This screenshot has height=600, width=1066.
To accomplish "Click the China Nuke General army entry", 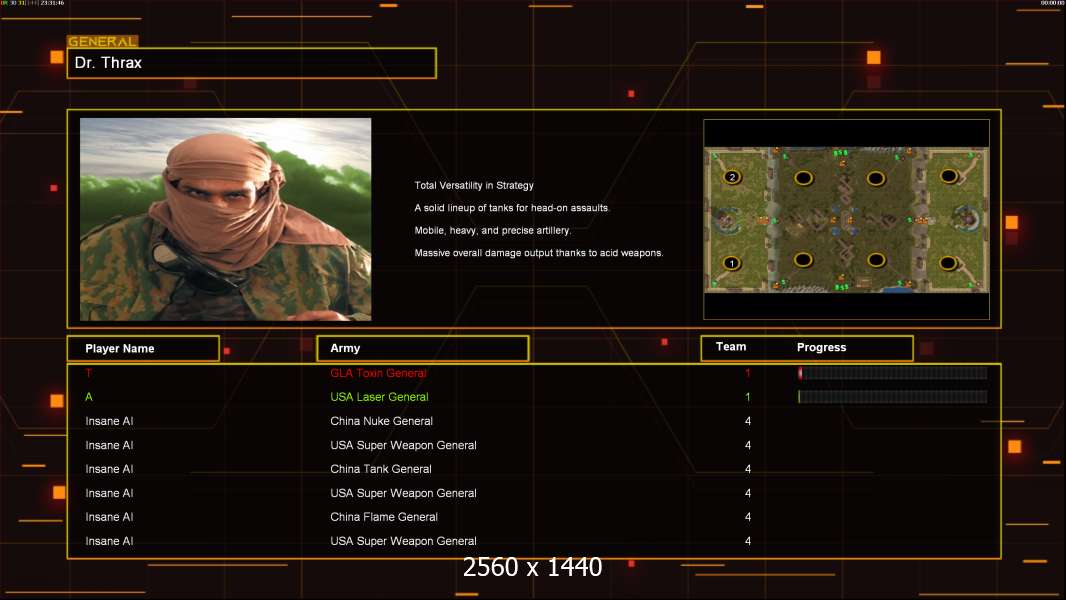I will [381, 421].
